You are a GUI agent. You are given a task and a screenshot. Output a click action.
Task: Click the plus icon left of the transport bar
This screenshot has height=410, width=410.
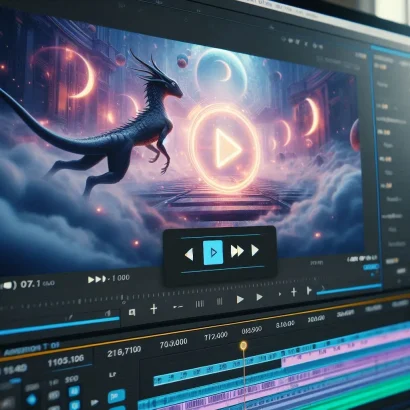[x=154, y=309]
